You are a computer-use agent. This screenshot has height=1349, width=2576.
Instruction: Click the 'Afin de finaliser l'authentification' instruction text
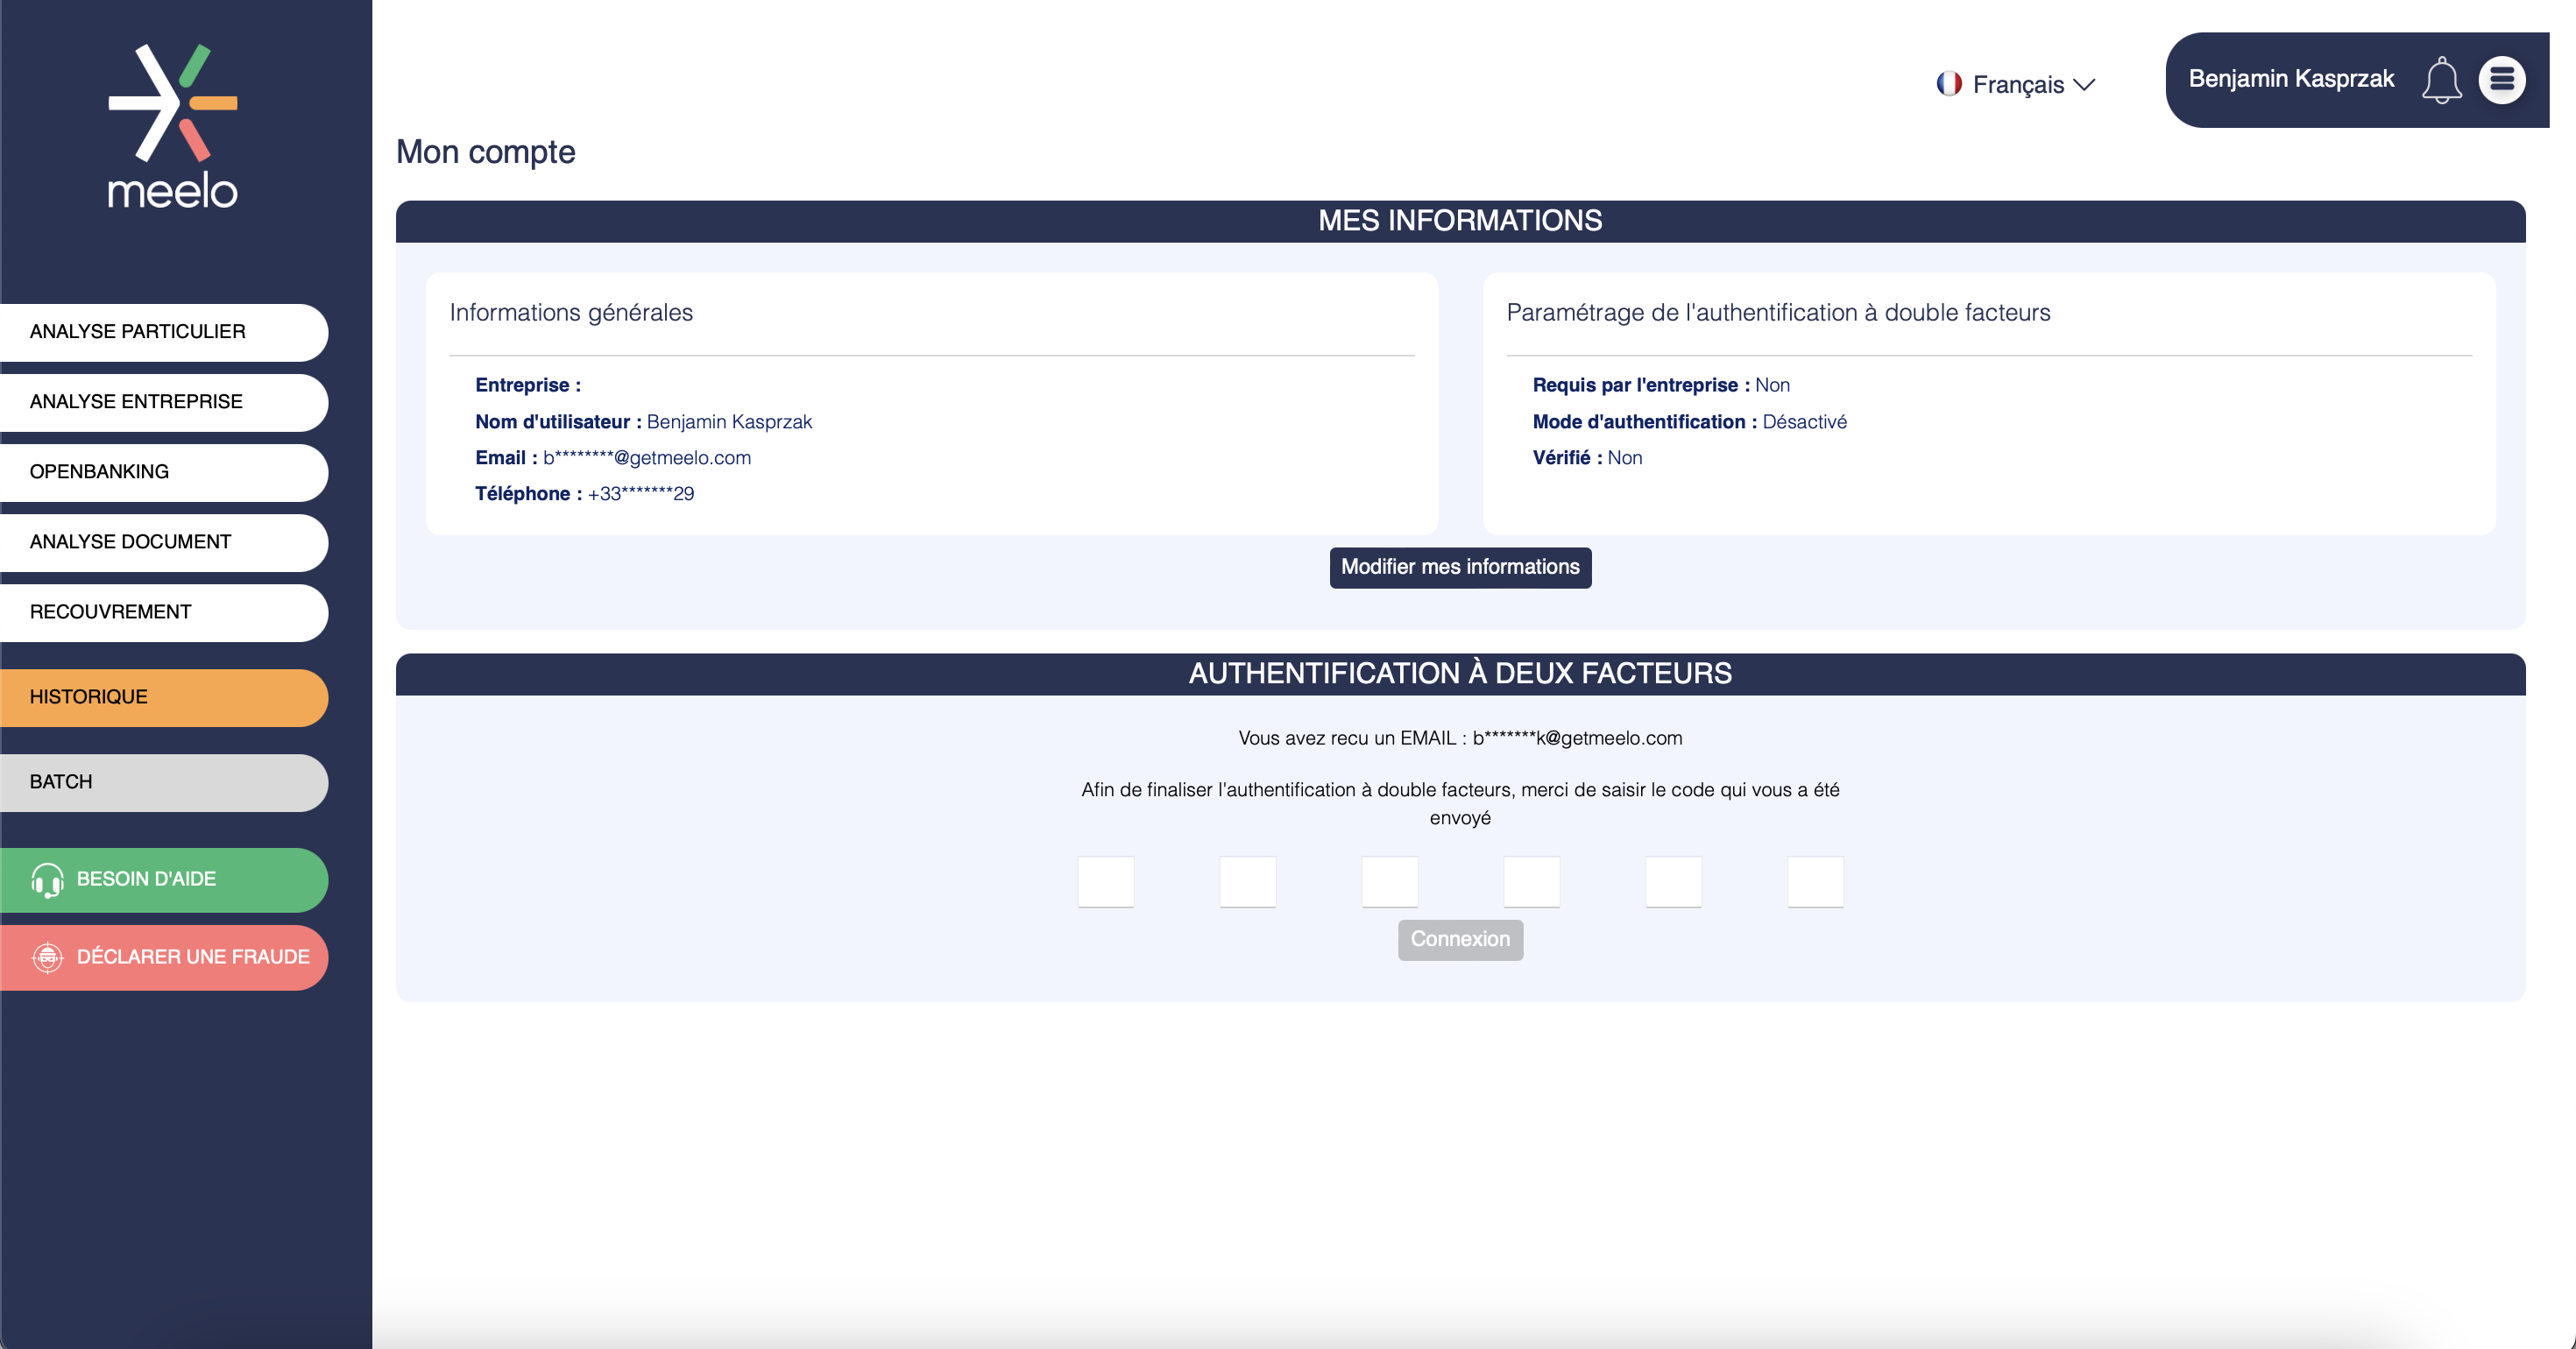tap(1460, 804)
